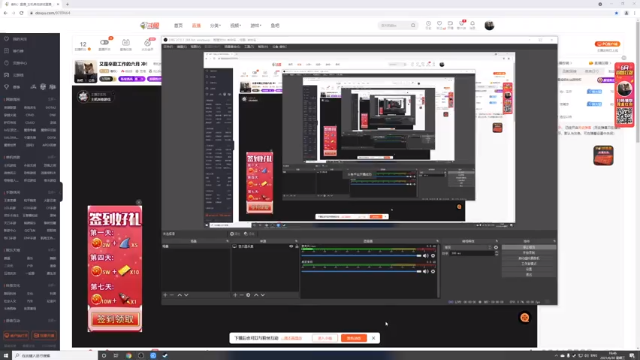Open message icon with red badge in header

coord(462,24)
